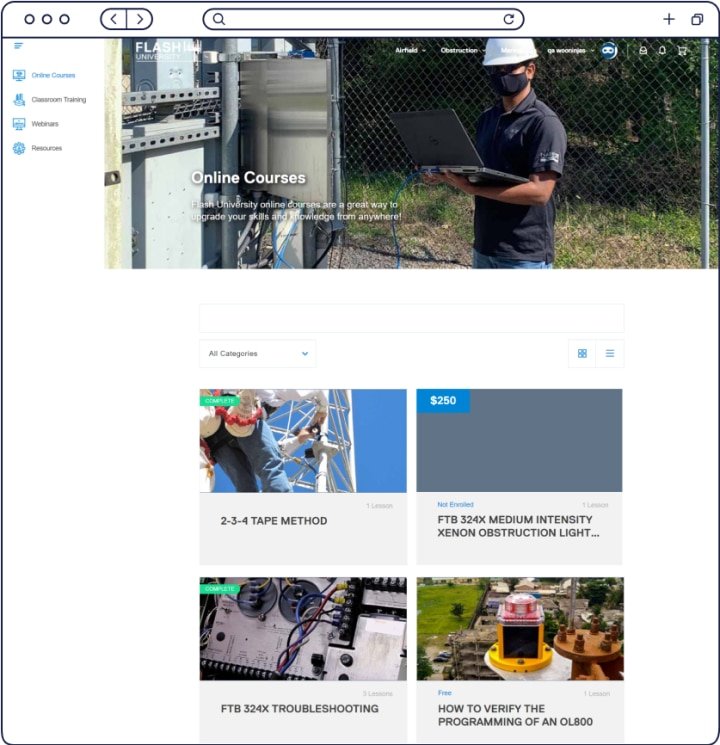720x745 pixels.
Task: Open the All Categories dropdown
Action: [258, 353]
